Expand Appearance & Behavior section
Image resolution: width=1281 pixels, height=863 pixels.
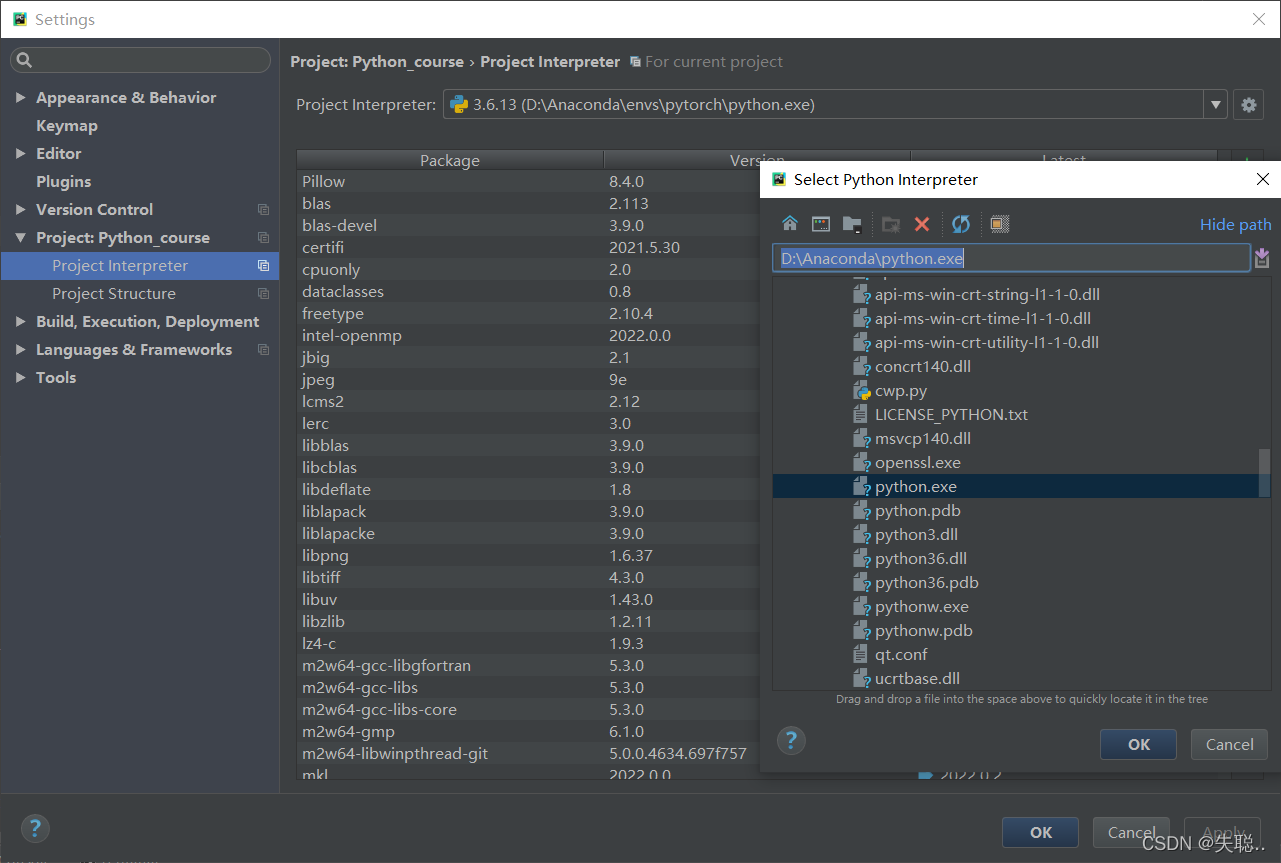tap(21, 97)
